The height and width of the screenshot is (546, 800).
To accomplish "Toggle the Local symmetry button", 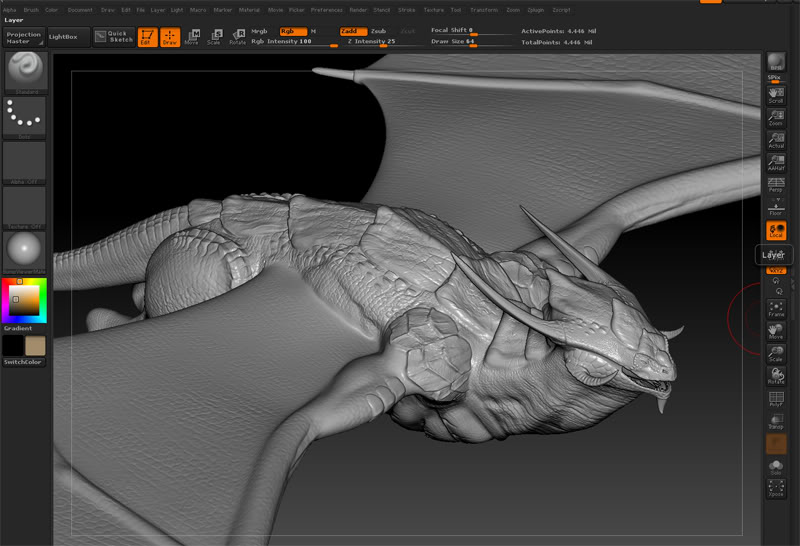I will pos(776,230).
